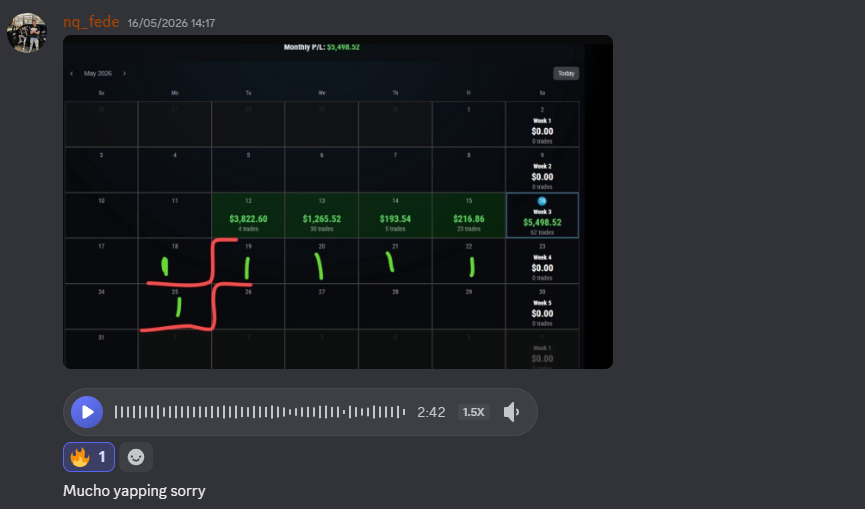Click the Today button in calendar image
865x509 pixels.
coord(566,73)
